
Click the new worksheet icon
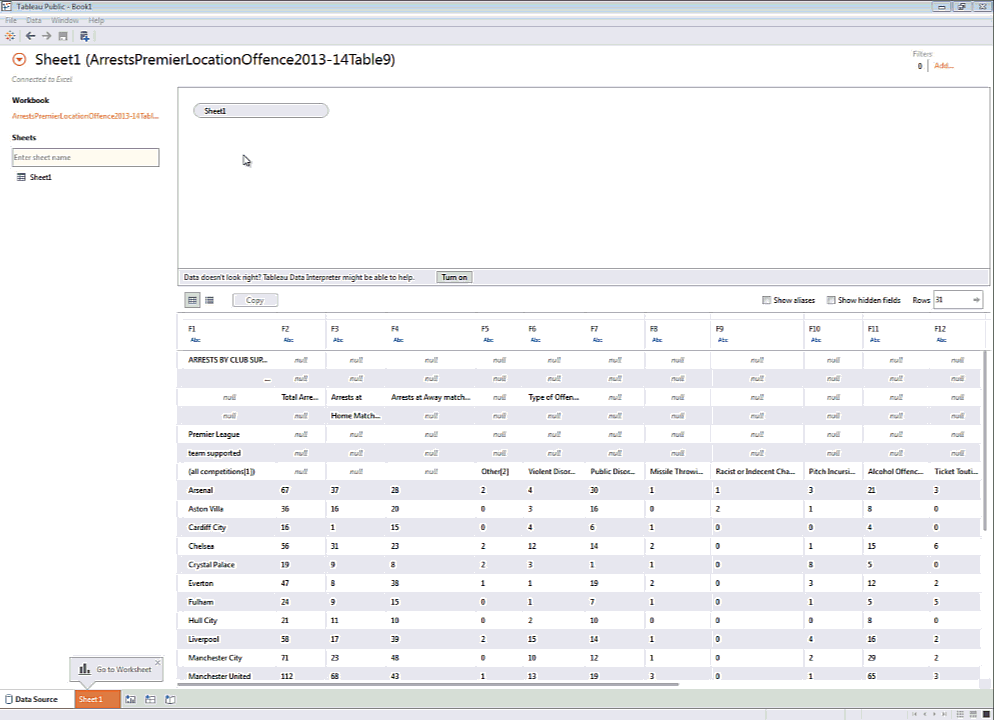click(x=131, y=699)
